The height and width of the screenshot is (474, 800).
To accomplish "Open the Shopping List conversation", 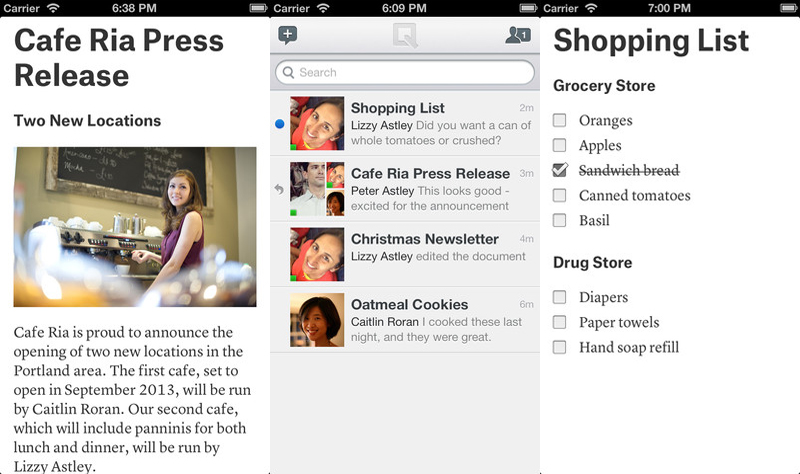I will coord(405,123).
